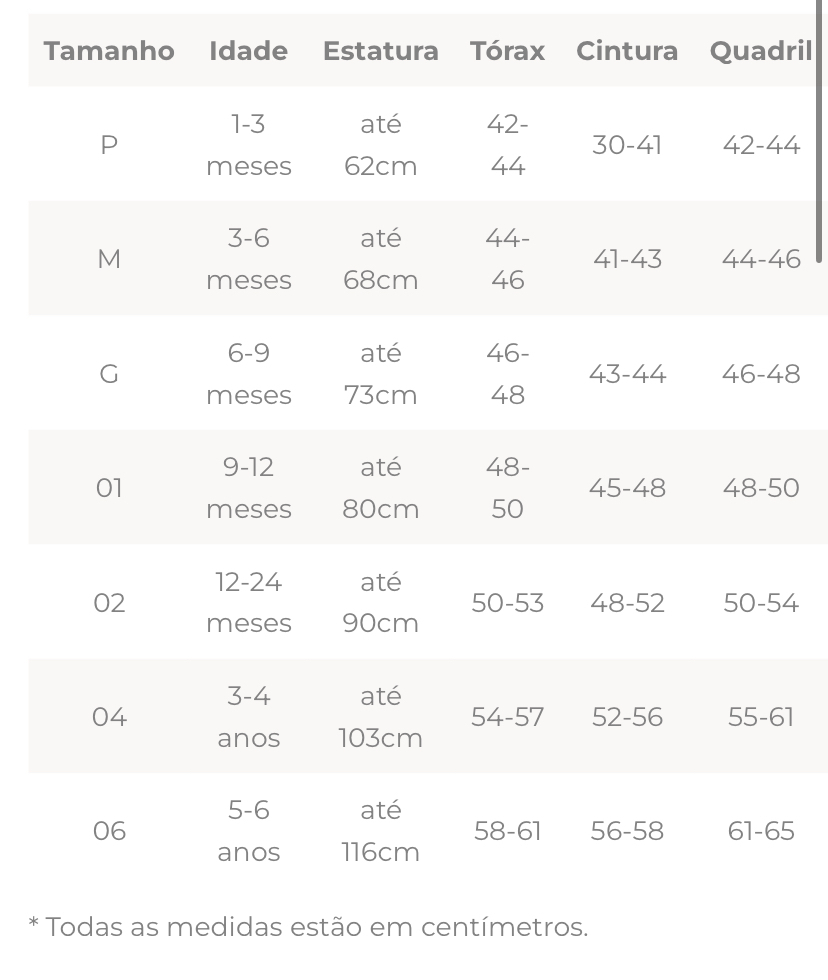Click the Tamanho column header
Screen dimensions: 828x980
(x=109, y=51)
